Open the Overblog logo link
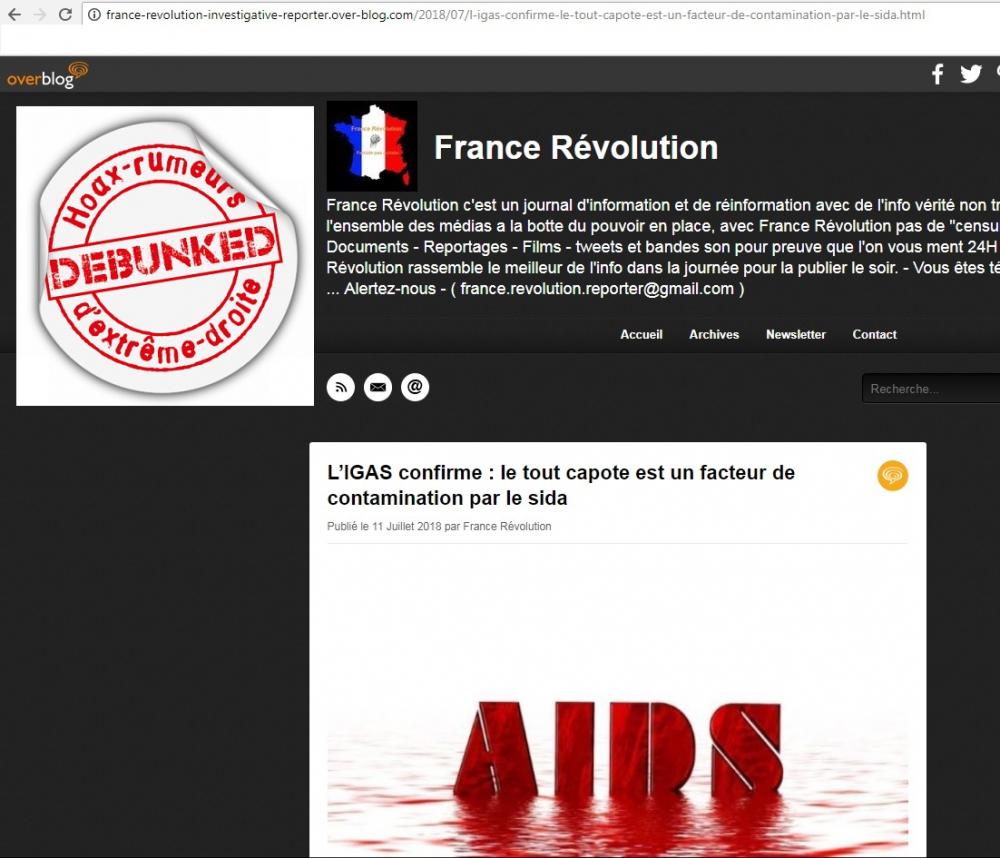 click(x=47, y=75)
